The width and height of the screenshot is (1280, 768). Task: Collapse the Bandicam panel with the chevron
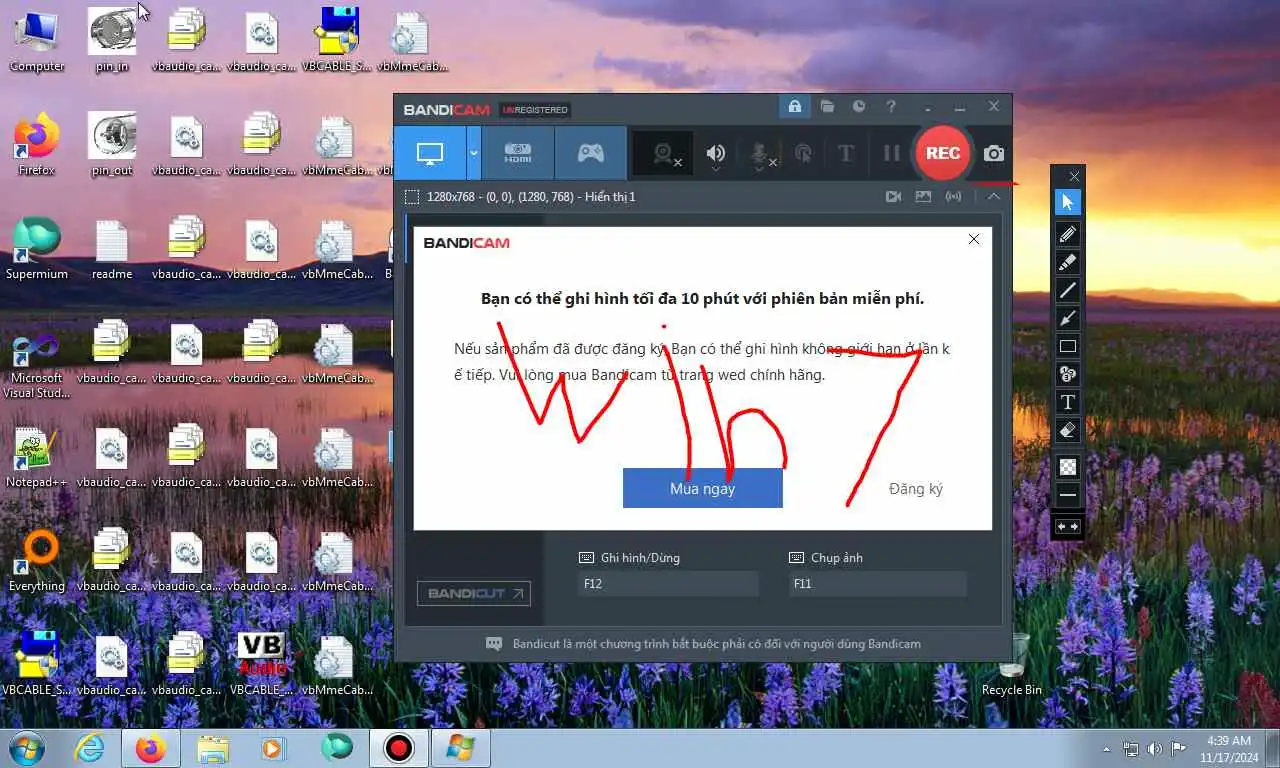(x=993, y=197)
